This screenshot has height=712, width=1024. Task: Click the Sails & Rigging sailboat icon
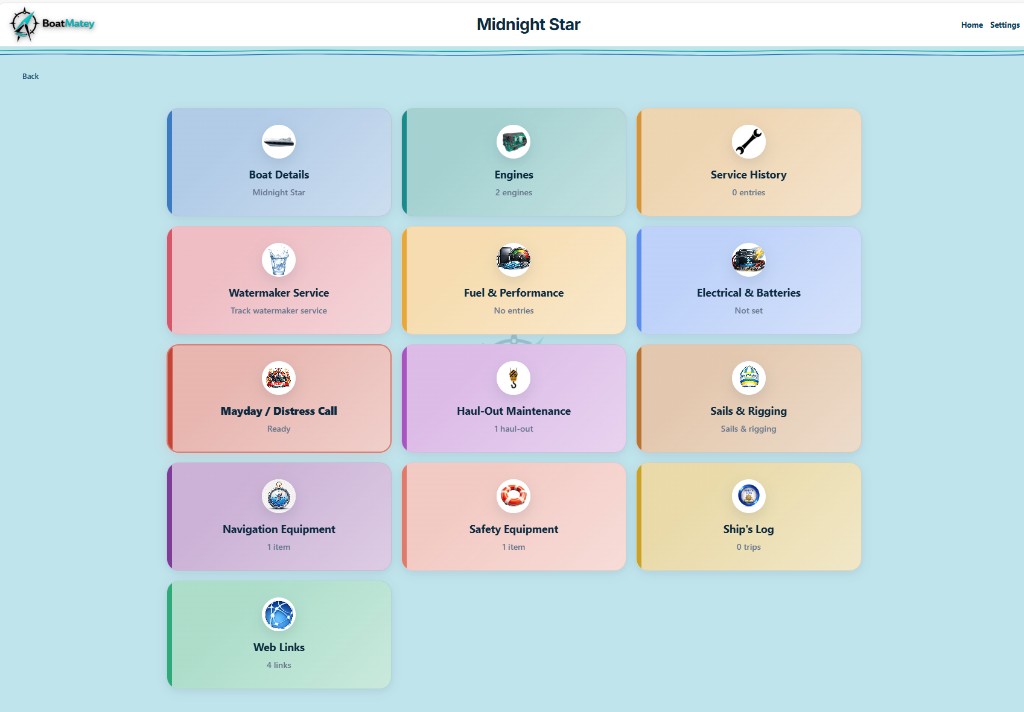[x=748, y=378]
